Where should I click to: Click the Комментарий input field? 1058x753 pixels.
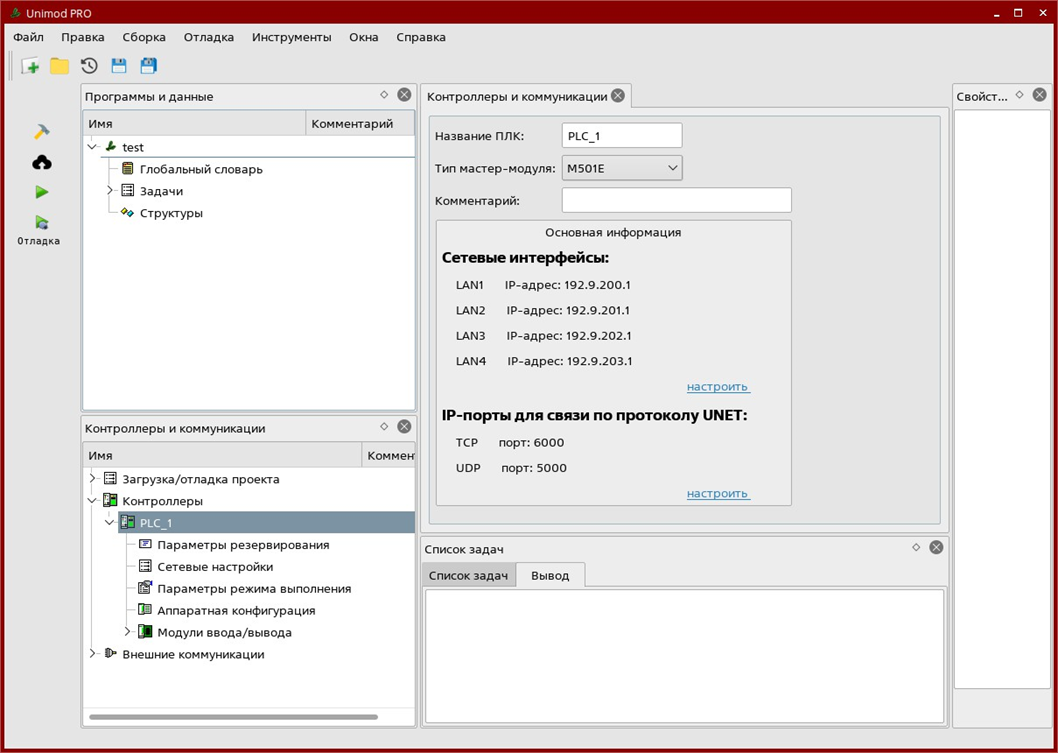[x=676, y=200]
